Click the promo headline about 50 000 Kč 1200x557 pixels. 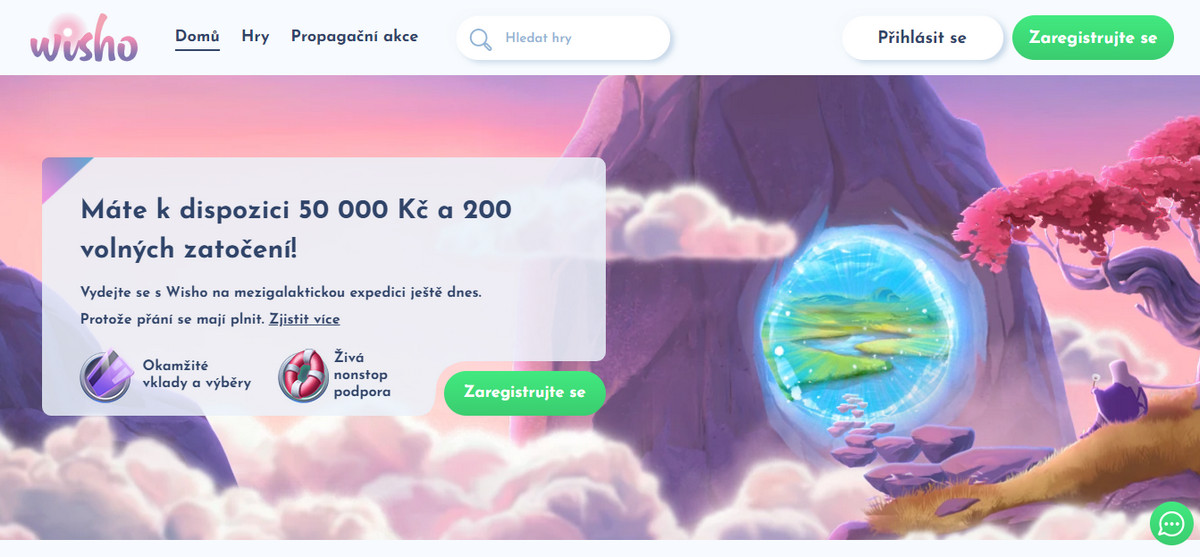click(x=296, y=227)
